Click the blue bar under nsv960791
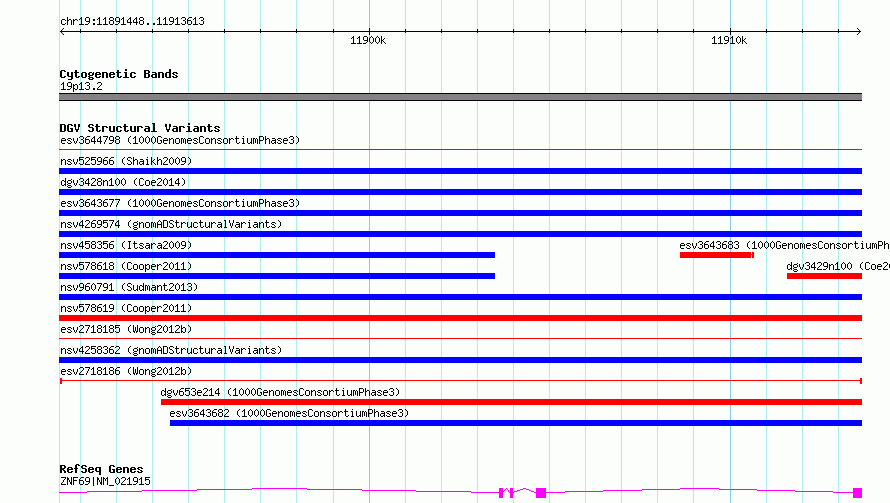 coord(460,297)
